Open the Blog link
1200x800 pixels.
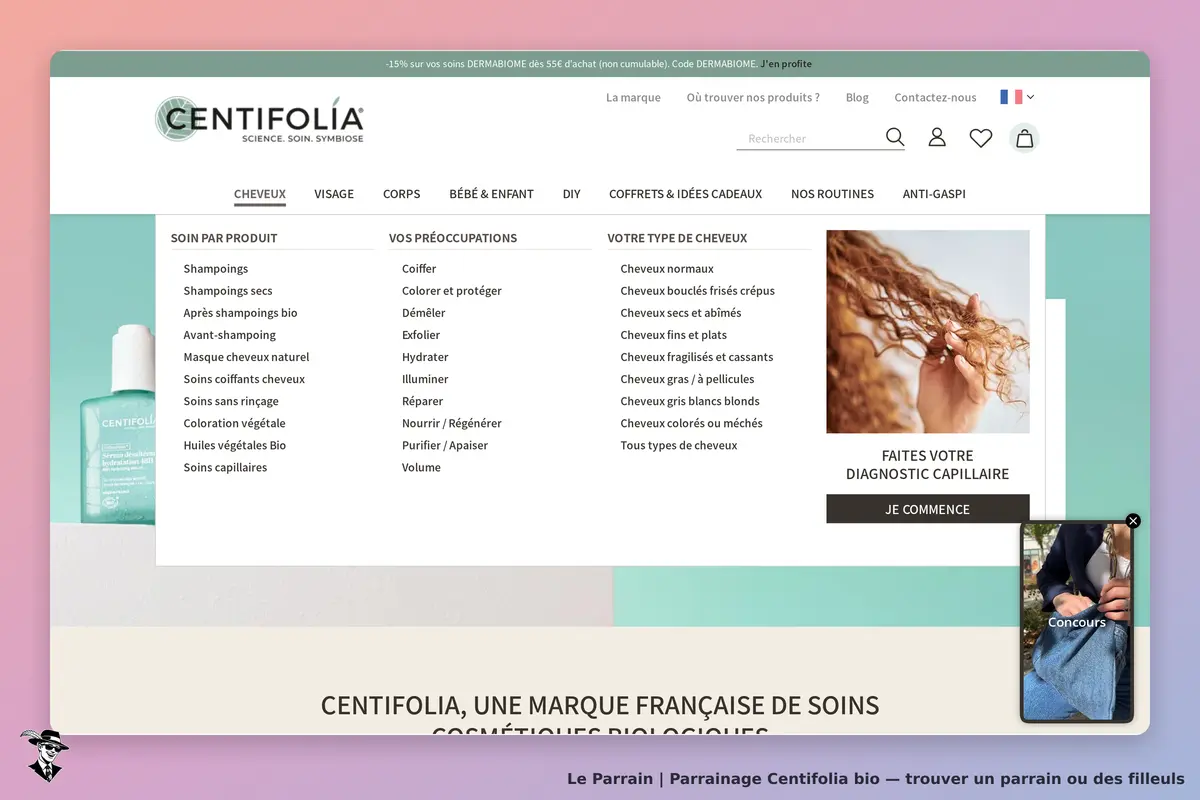pyautogui.click(x=857, y=97)
